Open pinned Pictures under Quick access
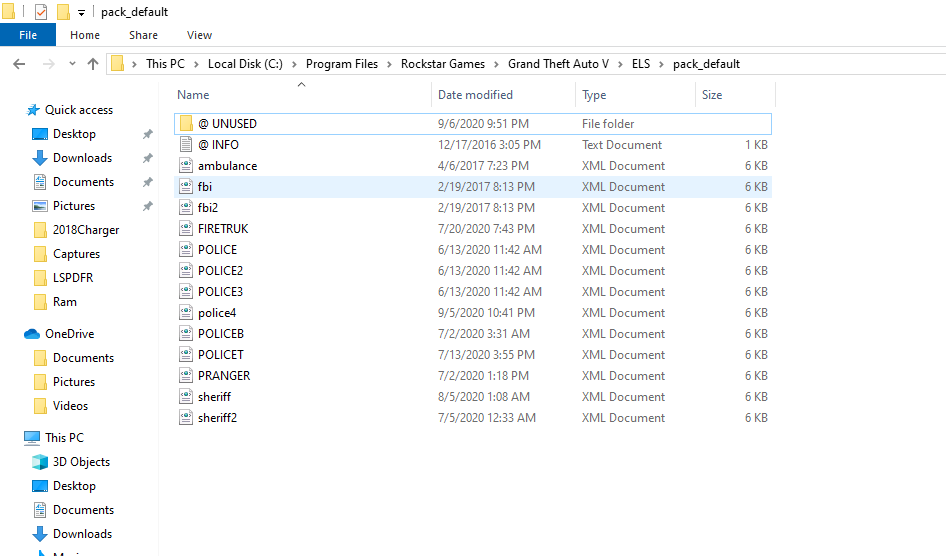The height and width of the screenshot is (556, 946). 74,206
